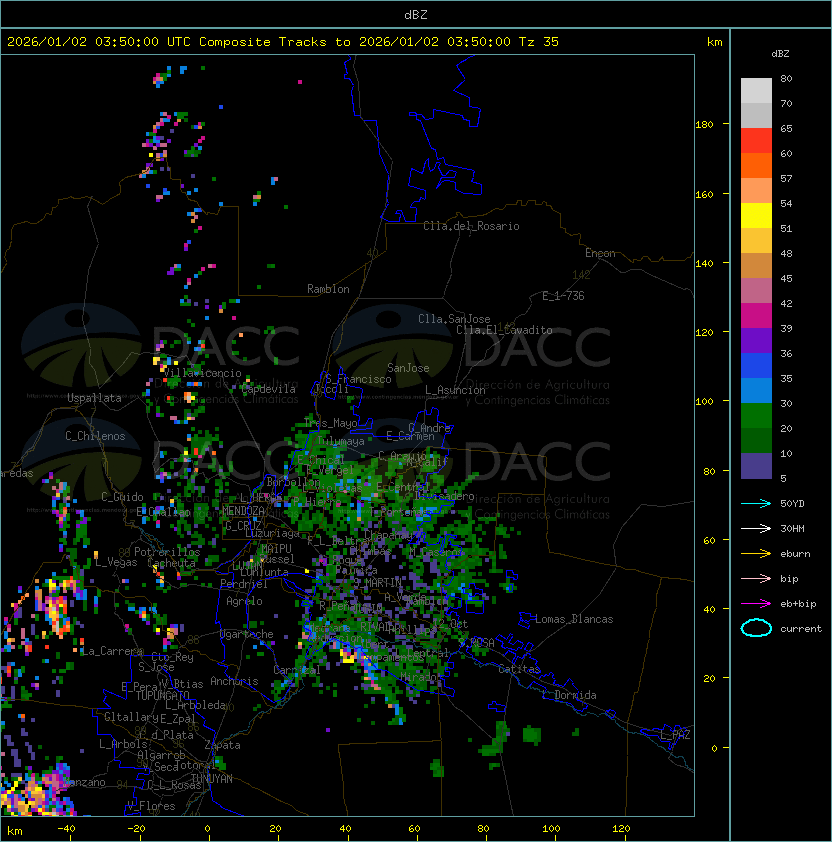Click the 120 value on the horizontal axis
This screenshot has height=842, width=832.
pyautogui.click(x=621, y=829)
